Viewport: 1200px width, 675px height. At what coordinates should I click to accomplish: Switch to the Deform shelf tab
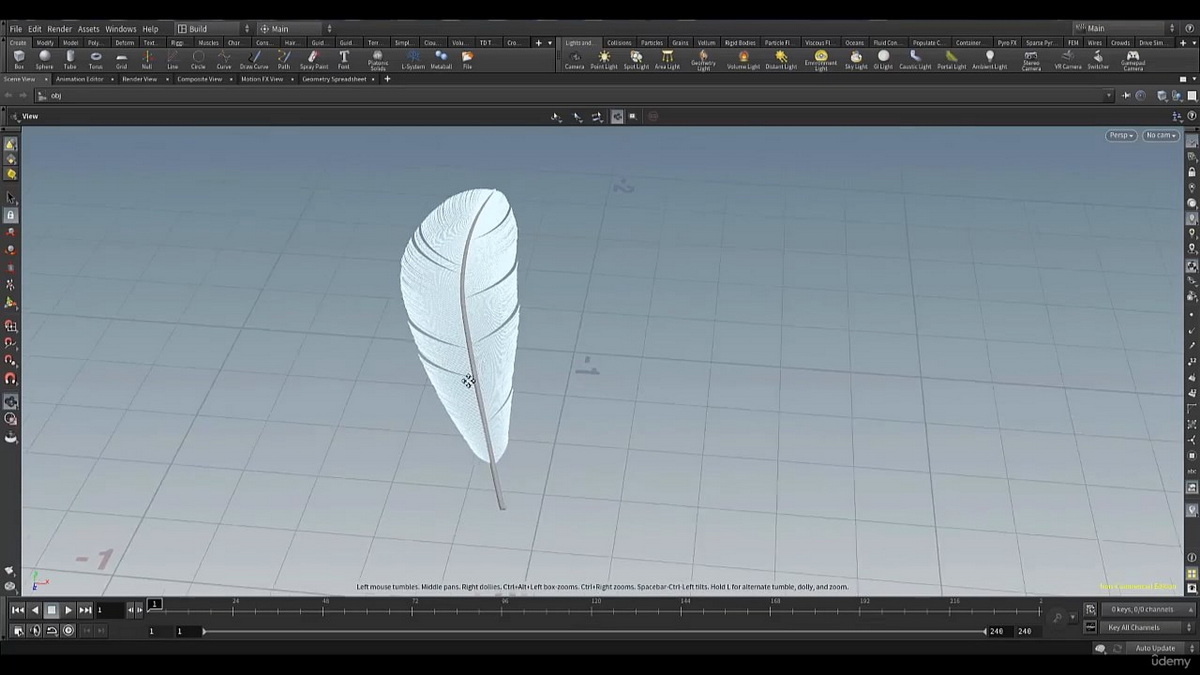(x=124, y=43)
